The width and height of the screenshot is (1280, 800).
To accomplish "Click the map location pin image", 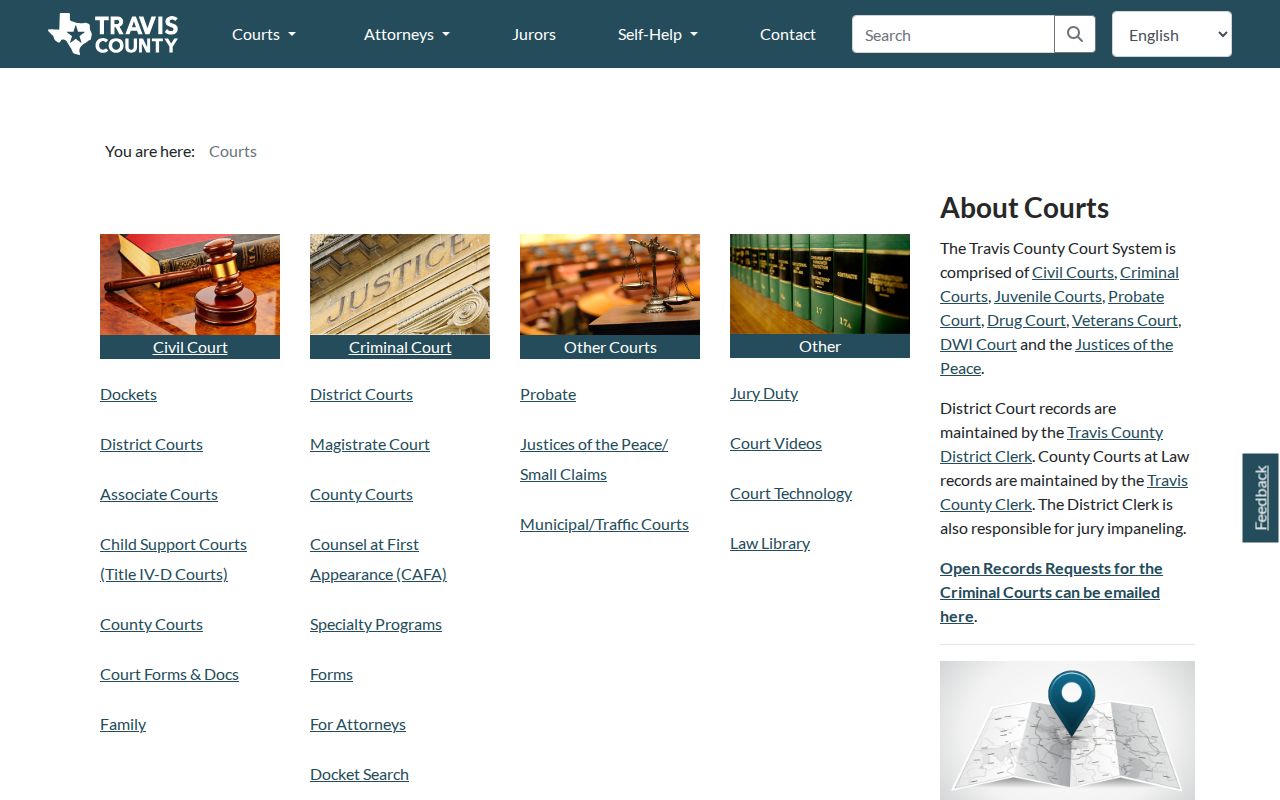I will coord(1067,730).
